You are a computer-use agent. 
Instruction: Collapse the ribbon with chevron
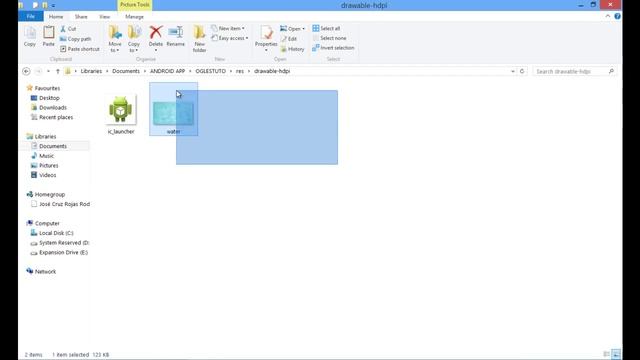pos(608,16)
